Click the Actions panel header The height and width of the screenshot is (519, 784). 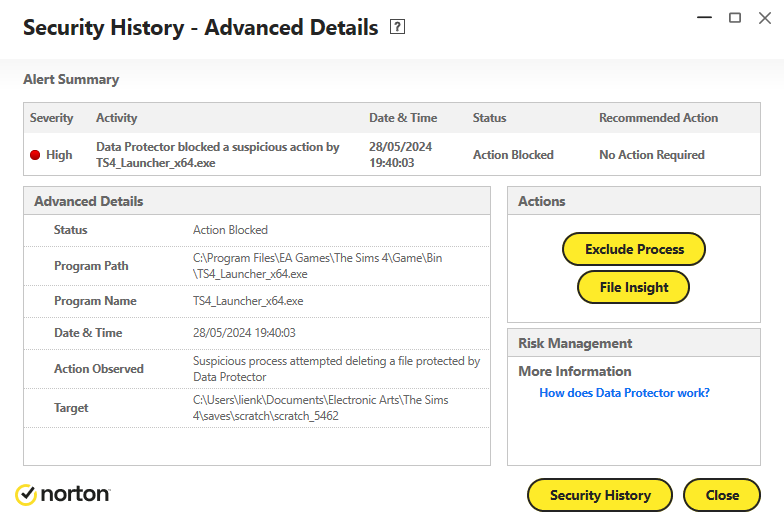point(634,201)
